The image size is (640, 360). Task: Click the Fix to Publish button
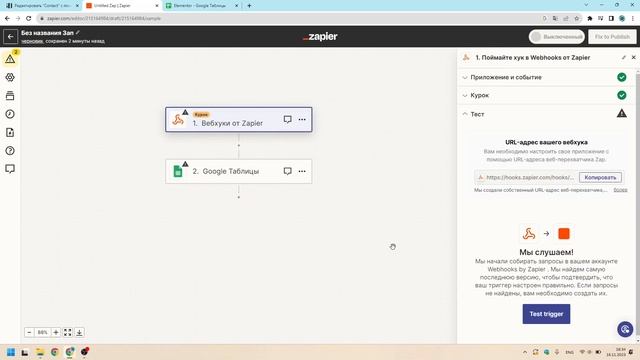pos(612,37)
